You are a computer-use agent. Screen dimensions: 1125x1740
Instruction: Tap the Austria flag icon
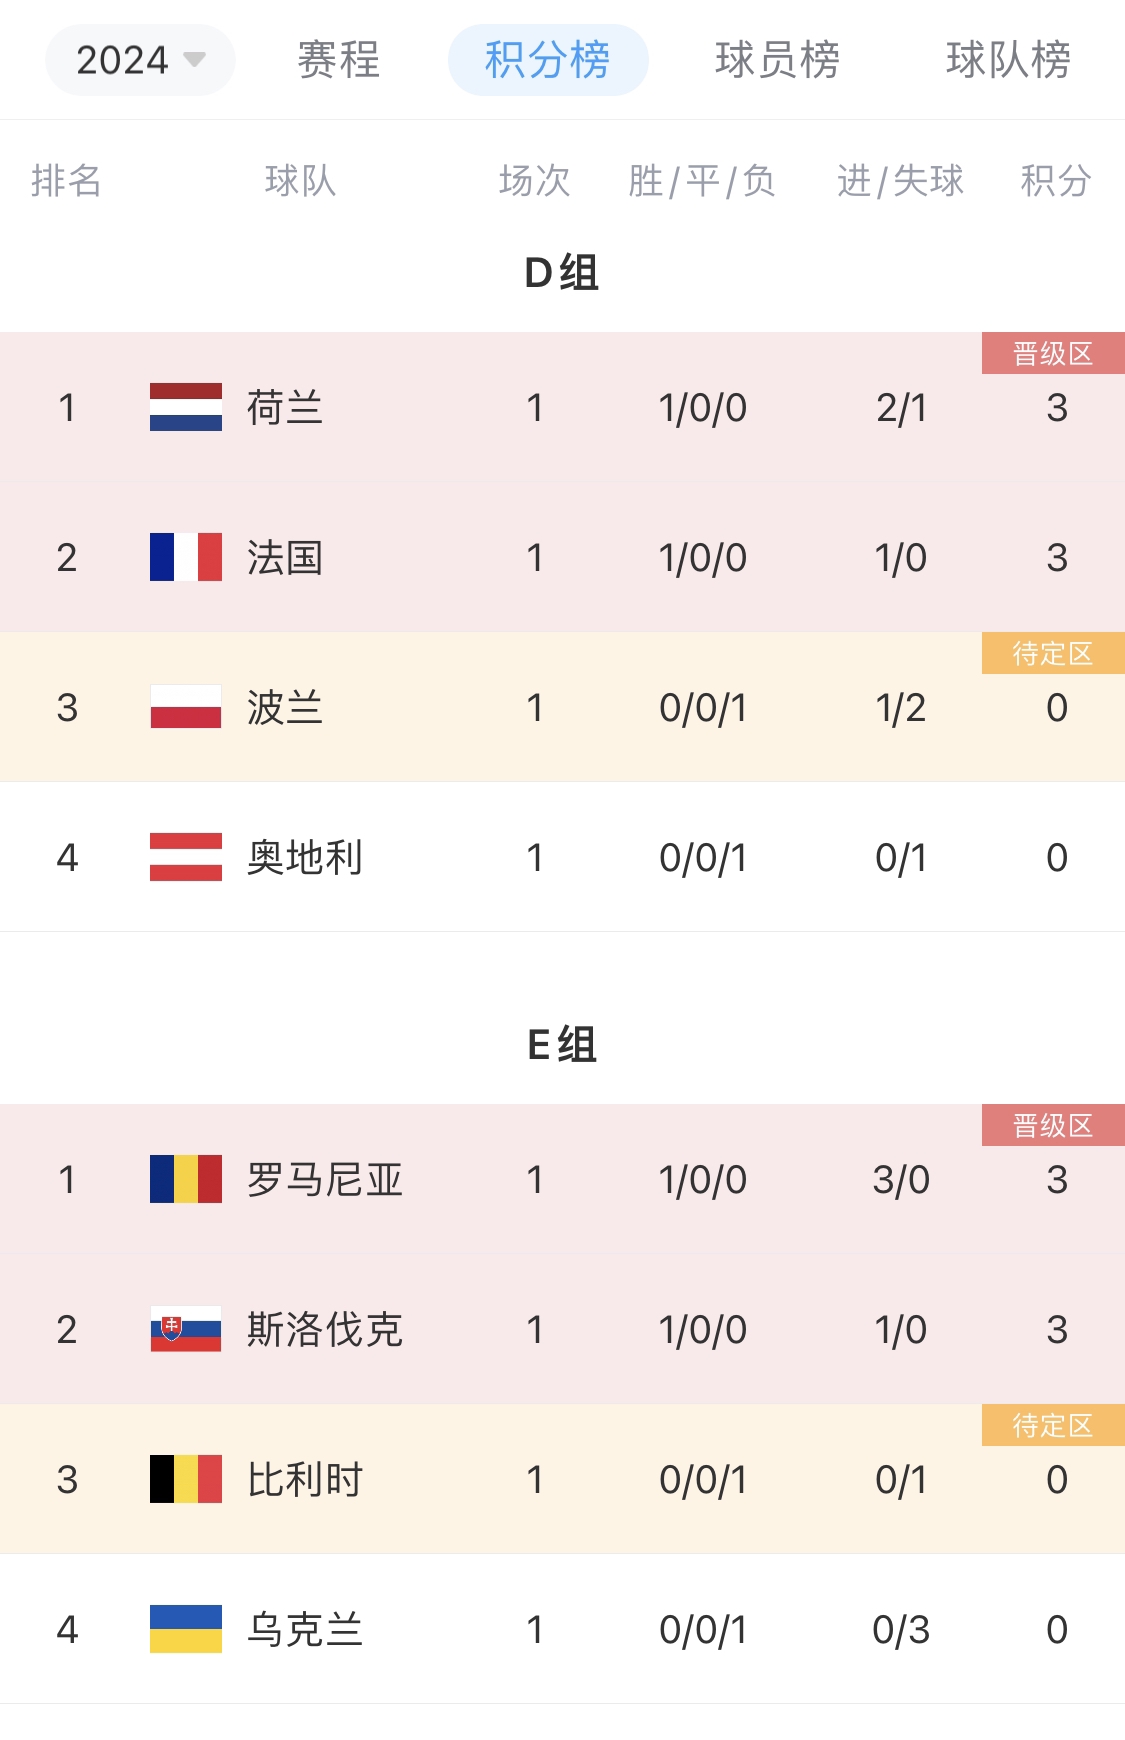point(186,857)
